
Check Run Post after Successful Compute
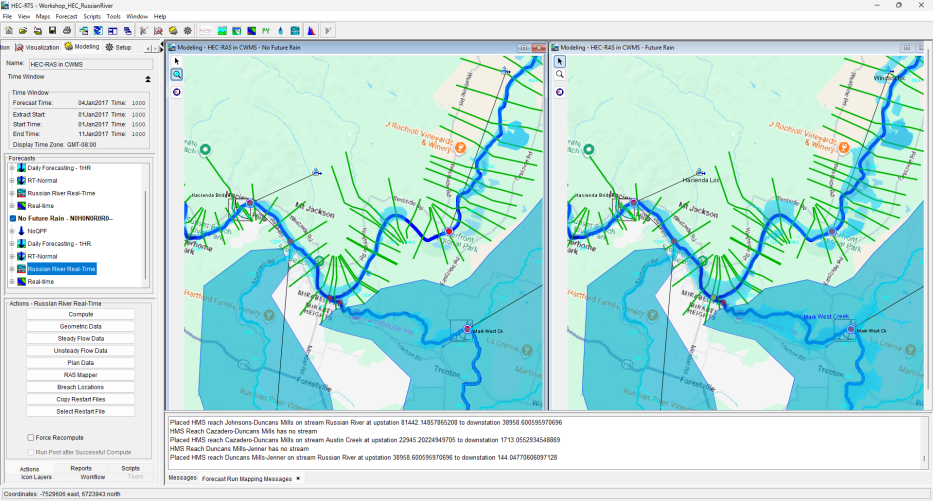tap(30, 452)
